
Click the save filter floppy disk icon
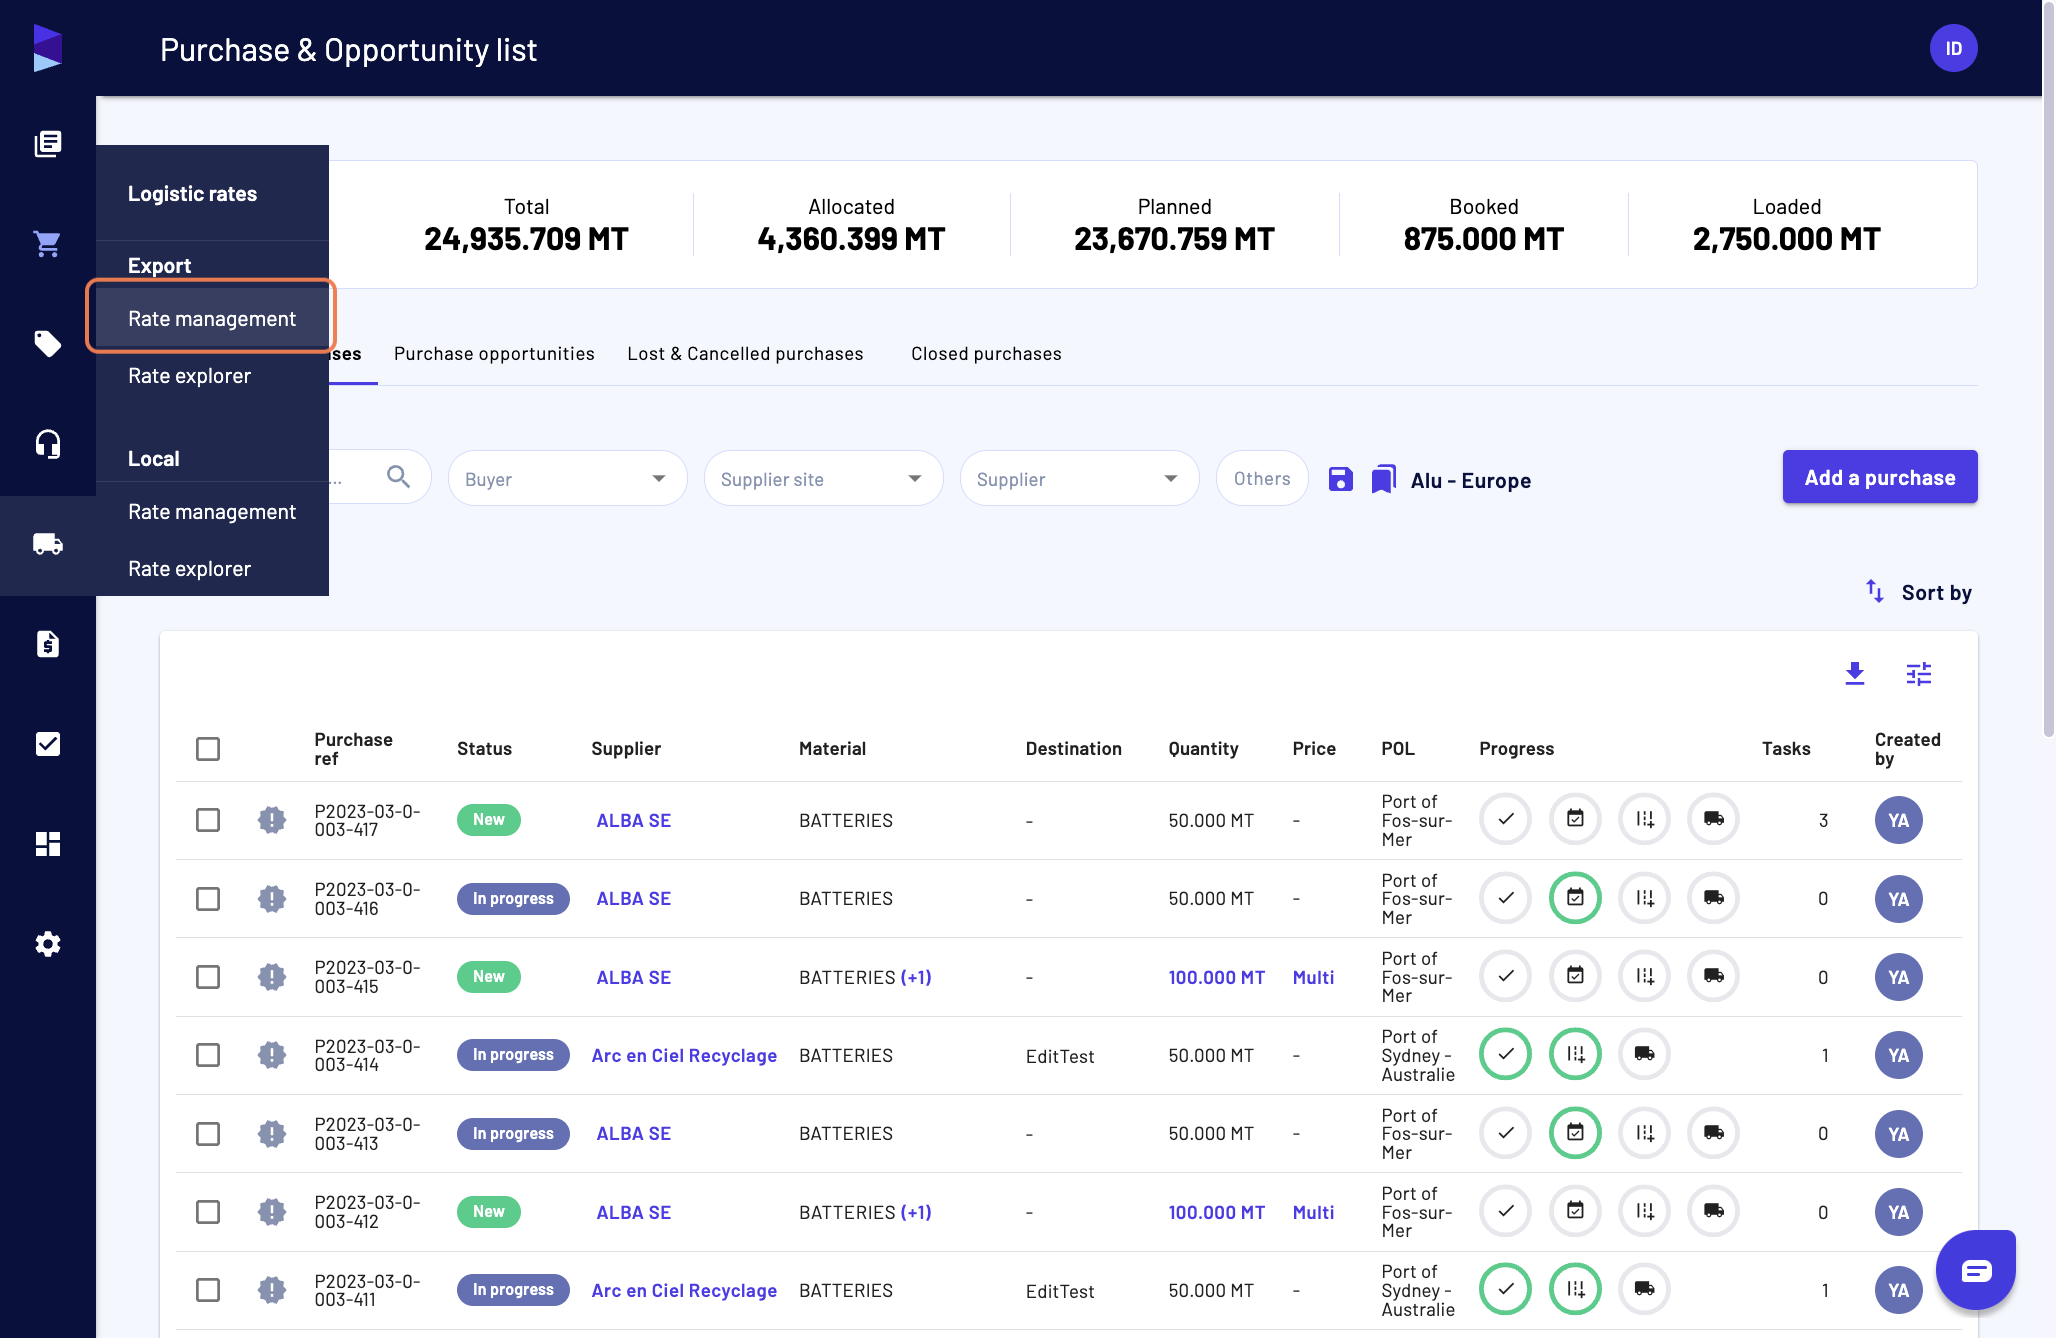[x=1341, y=479]
